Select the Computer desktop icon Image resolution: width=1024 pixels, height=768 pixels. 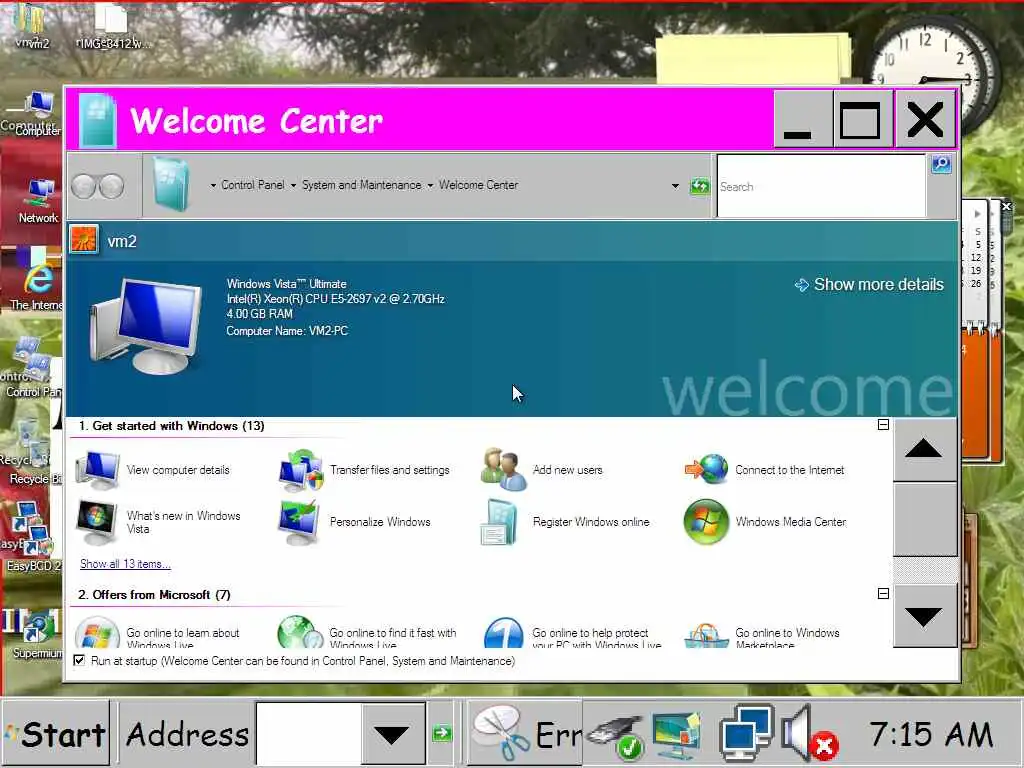37,114
